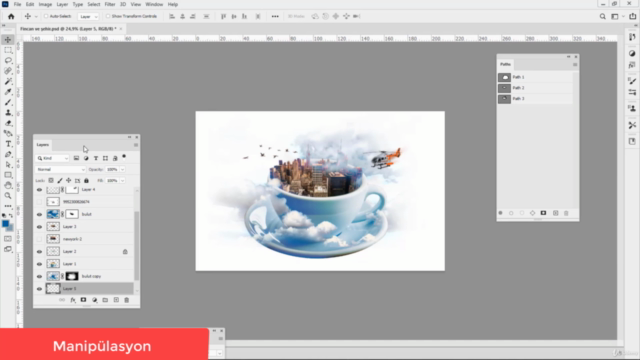
Task: Select the Eyedropper tool
Action: click(8, 92)
